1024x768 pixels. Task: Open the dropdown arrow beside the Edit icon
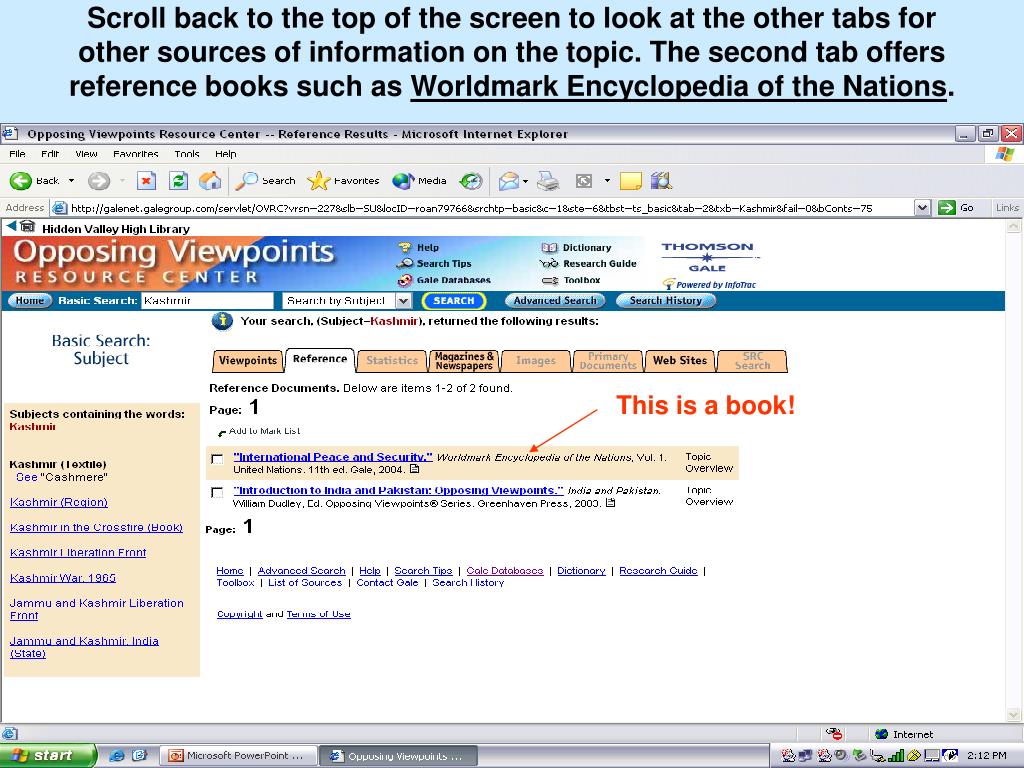click(607, 181)
